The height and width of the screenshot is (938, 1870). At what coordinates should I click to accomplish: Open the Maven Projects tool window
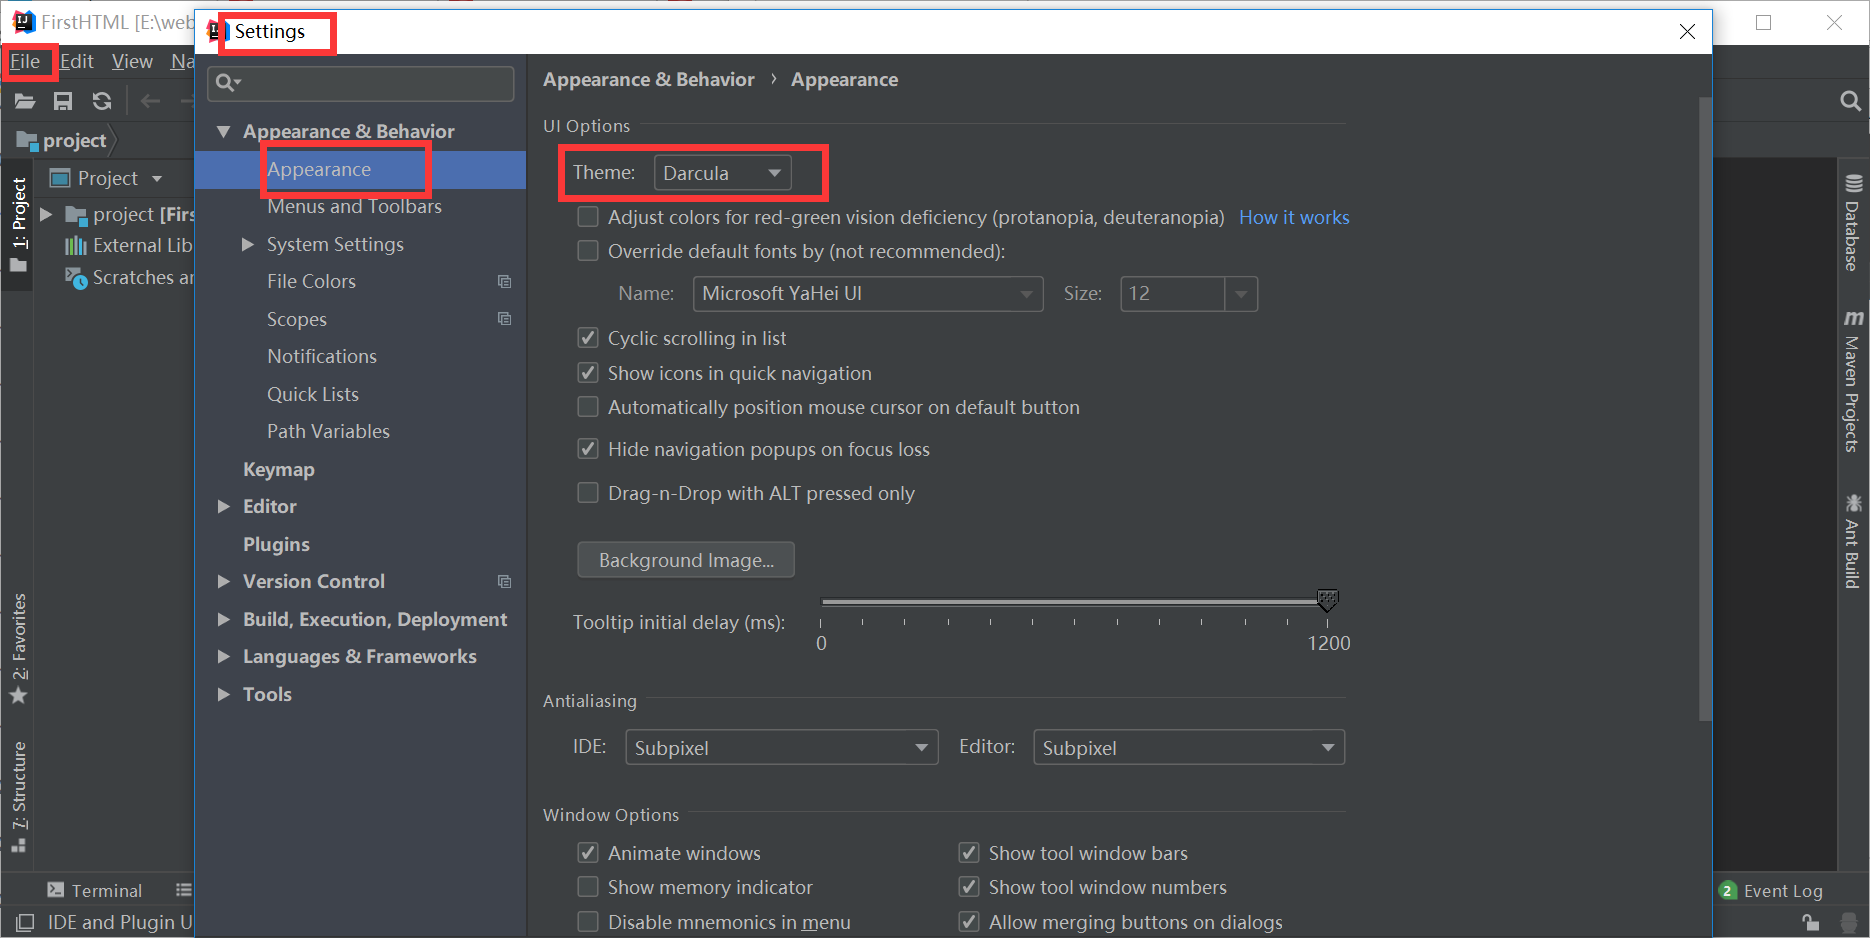[x=1853, y=380]
